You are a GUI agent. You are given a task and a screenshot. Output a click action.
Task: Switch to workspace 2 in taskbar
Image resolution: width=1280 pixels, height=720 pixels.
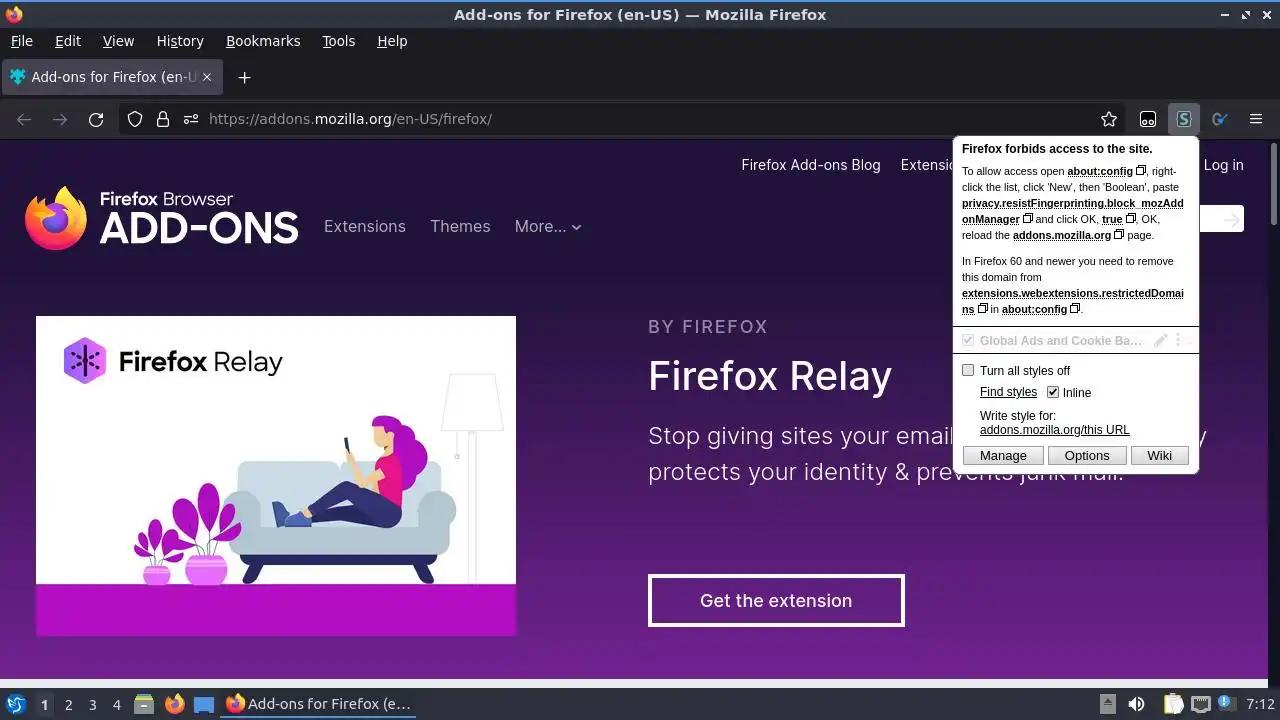click(x=68, y=704)
